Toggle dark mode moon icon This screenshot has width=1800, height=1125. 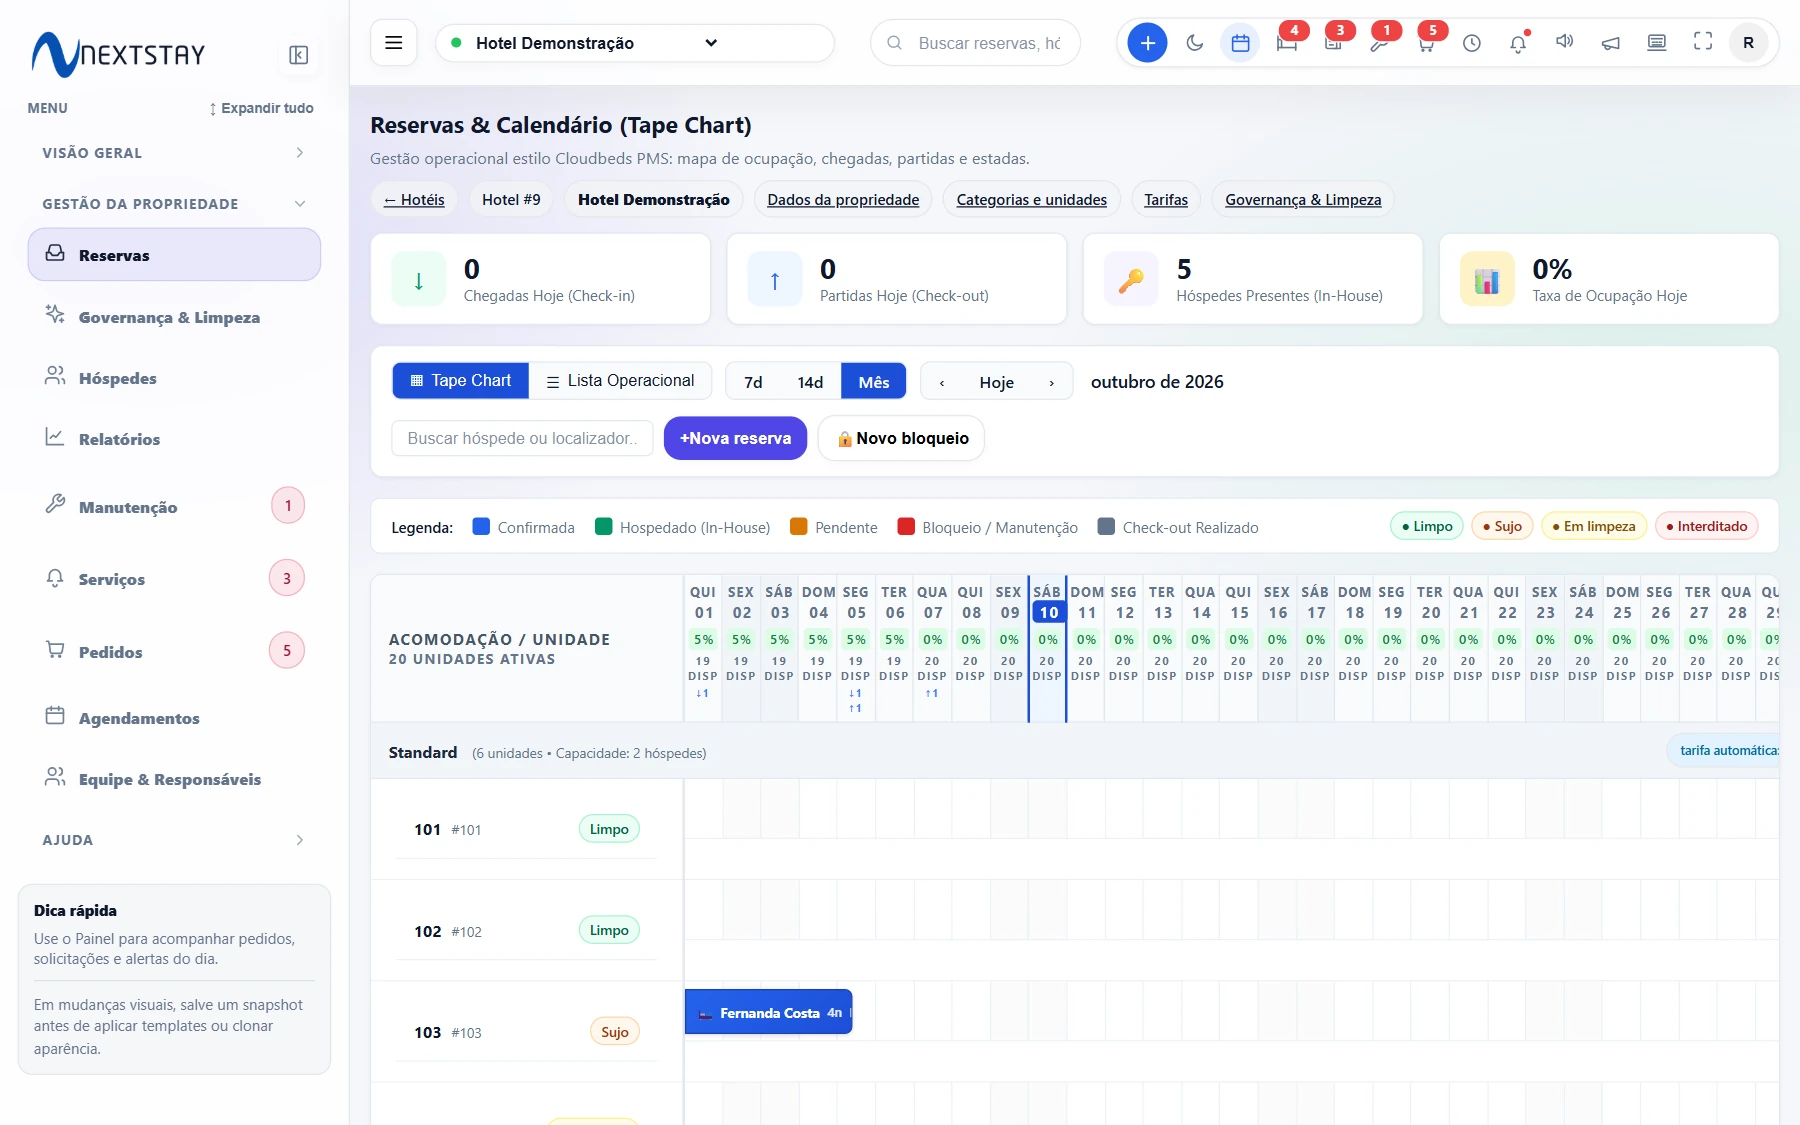tap(1194, 43)
